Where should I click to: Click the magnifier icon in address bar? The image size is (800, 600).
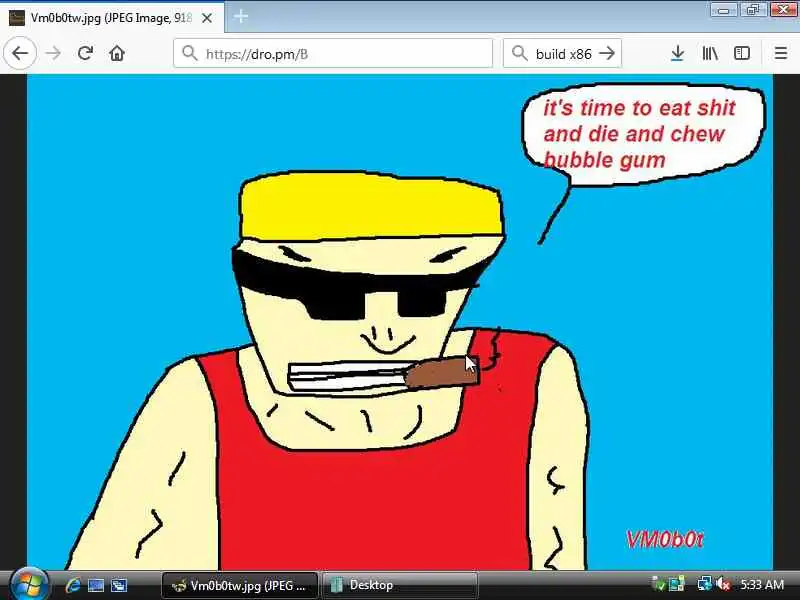pos(190,53)
